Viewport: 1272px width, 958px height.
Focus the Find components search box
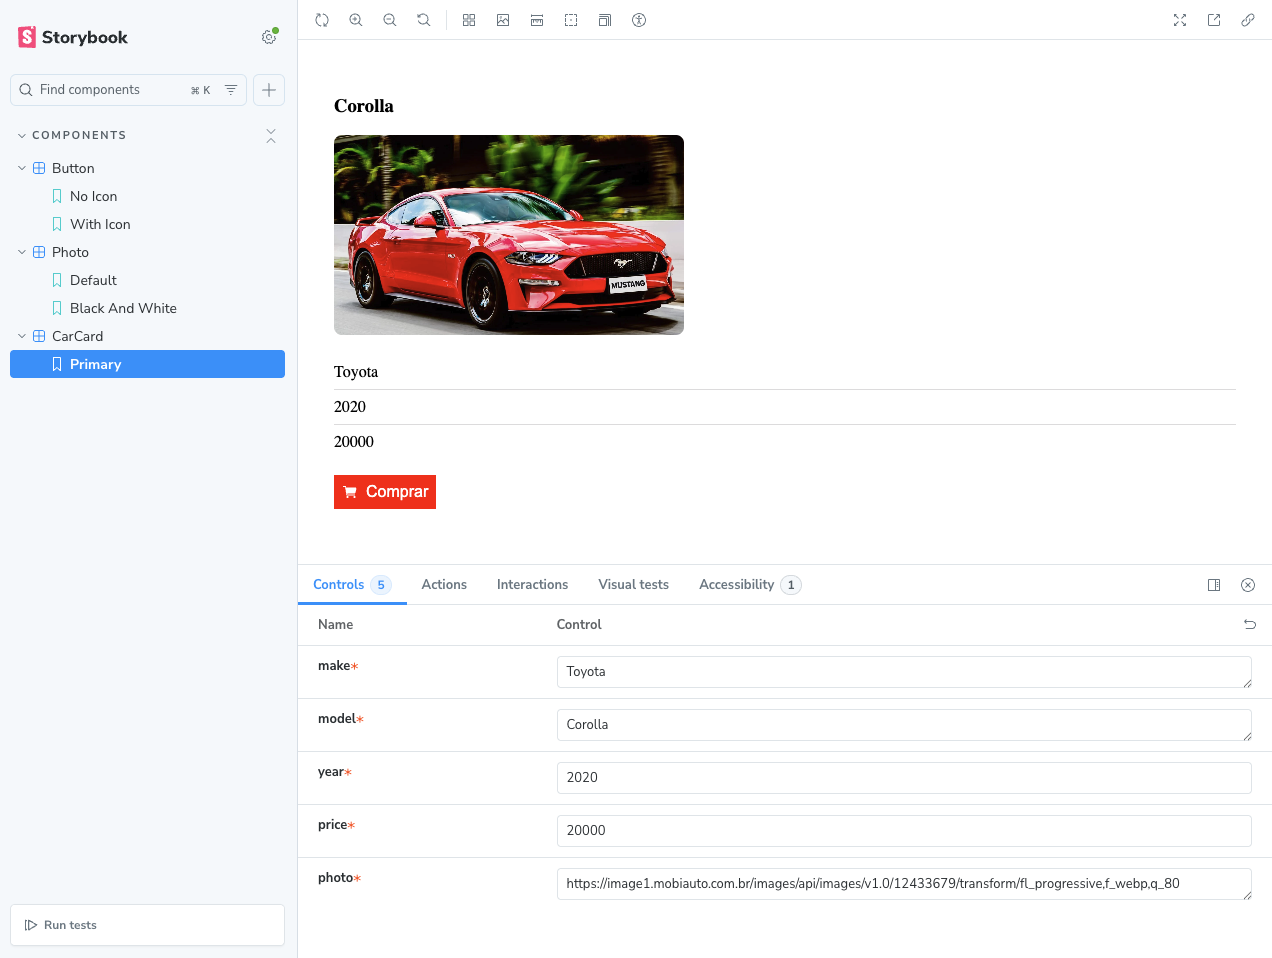(x=128, y=90)
